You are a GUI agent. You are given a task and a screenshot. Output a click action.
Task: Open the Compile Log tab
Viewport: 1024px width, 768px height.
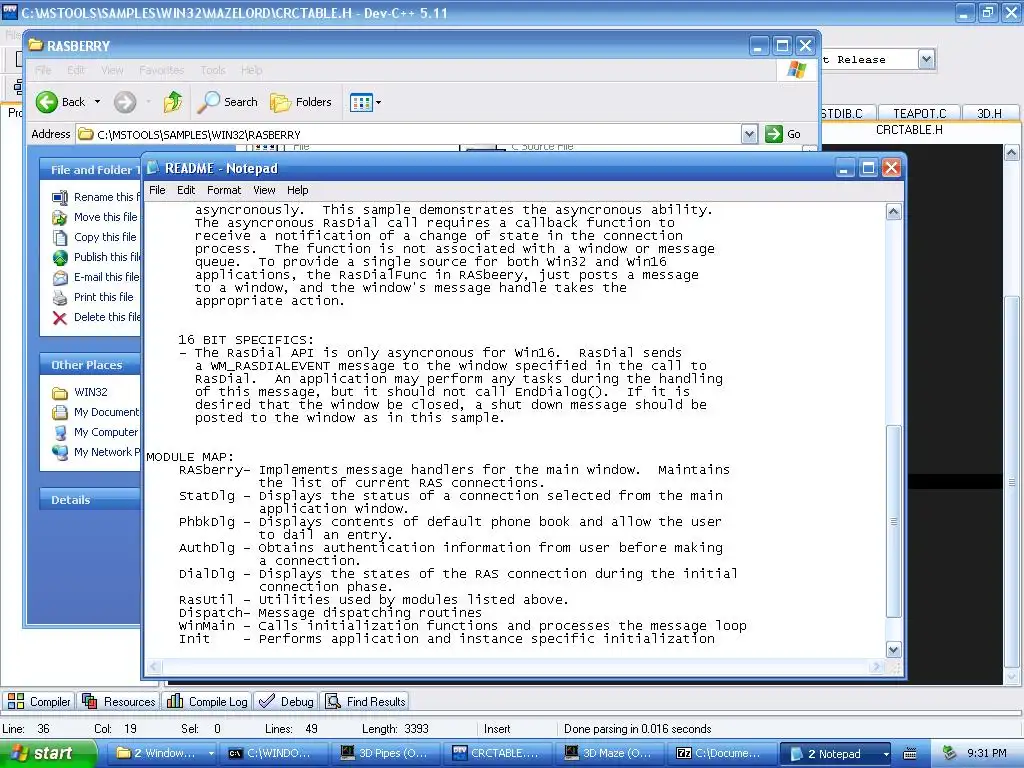pos(207,701)
